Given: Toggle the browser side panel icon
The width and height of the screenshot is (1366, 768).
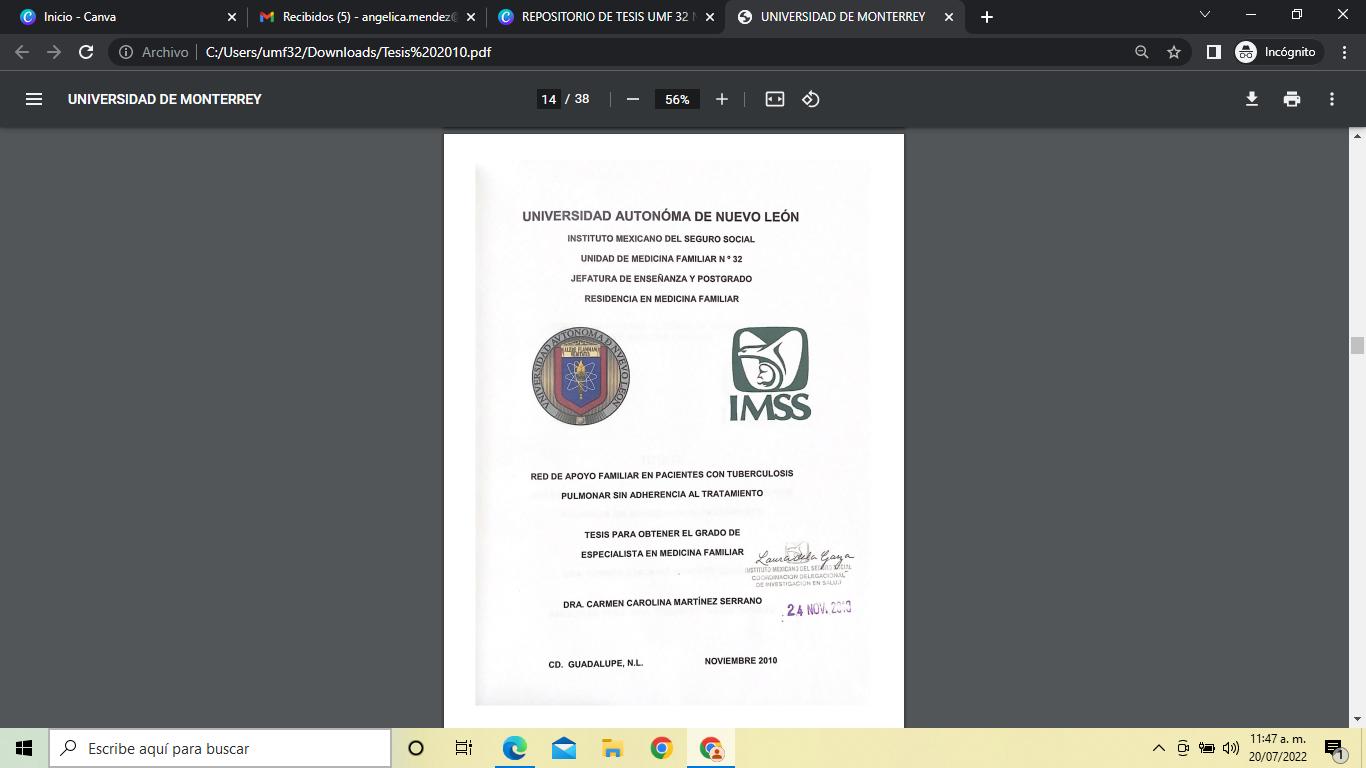Looking at the screenshot, I should point(1213,52).
